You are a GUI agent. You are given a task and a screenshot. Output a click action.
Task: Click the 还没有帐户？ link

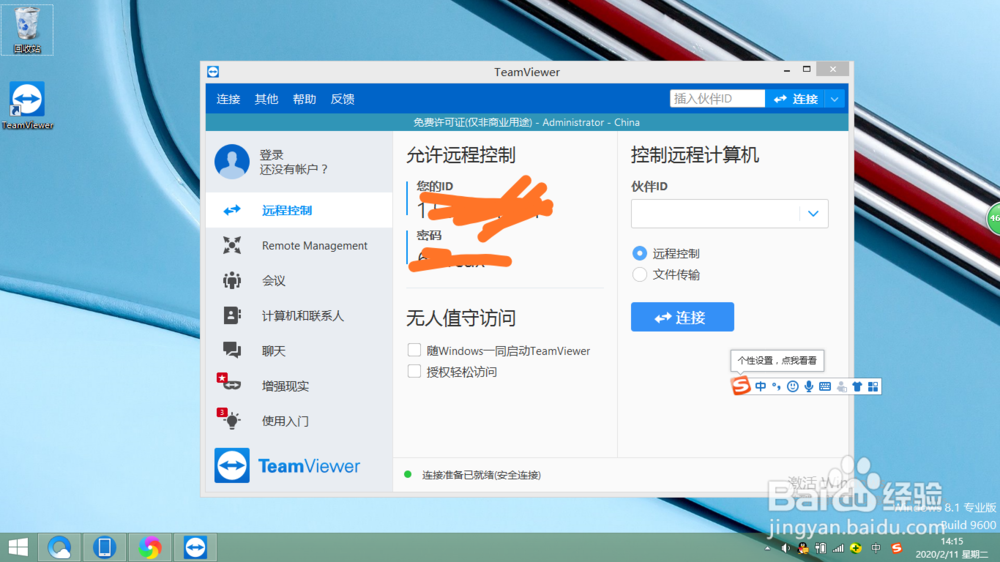294,169
